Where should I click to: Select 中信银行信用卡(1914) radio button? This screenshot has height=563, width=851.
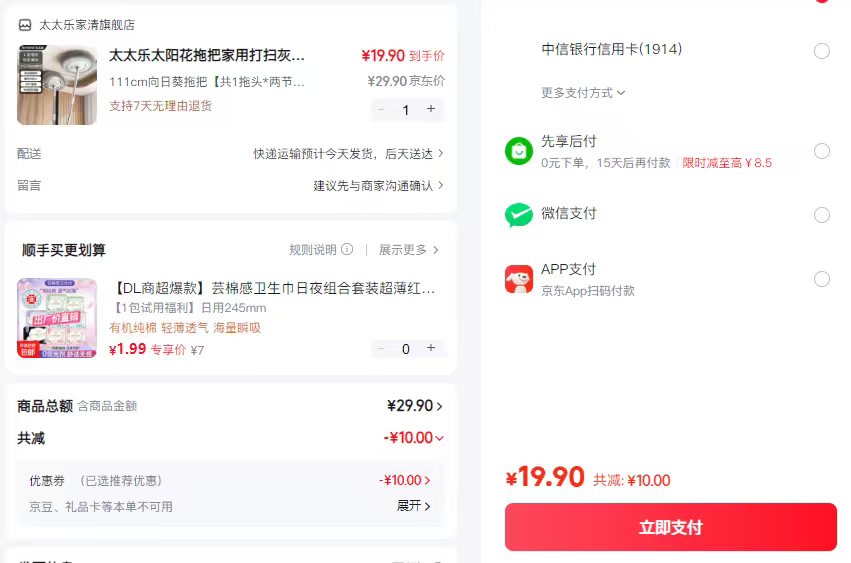(822, 51)
